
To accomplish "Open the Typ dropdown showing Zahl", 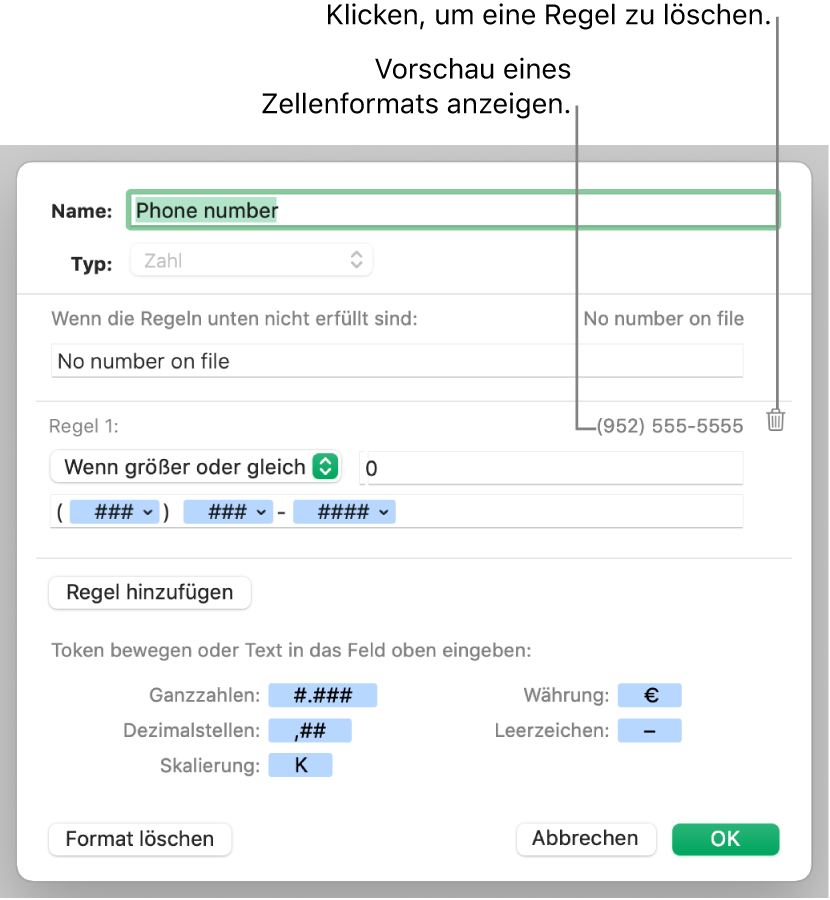I will [x=252, y=262].
